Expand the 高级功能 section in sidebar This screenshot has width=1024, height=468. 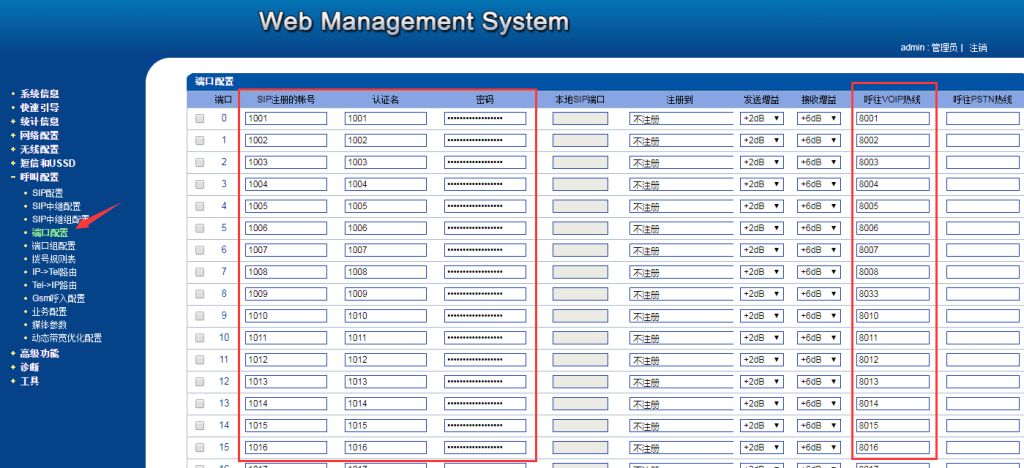point(40,353)
